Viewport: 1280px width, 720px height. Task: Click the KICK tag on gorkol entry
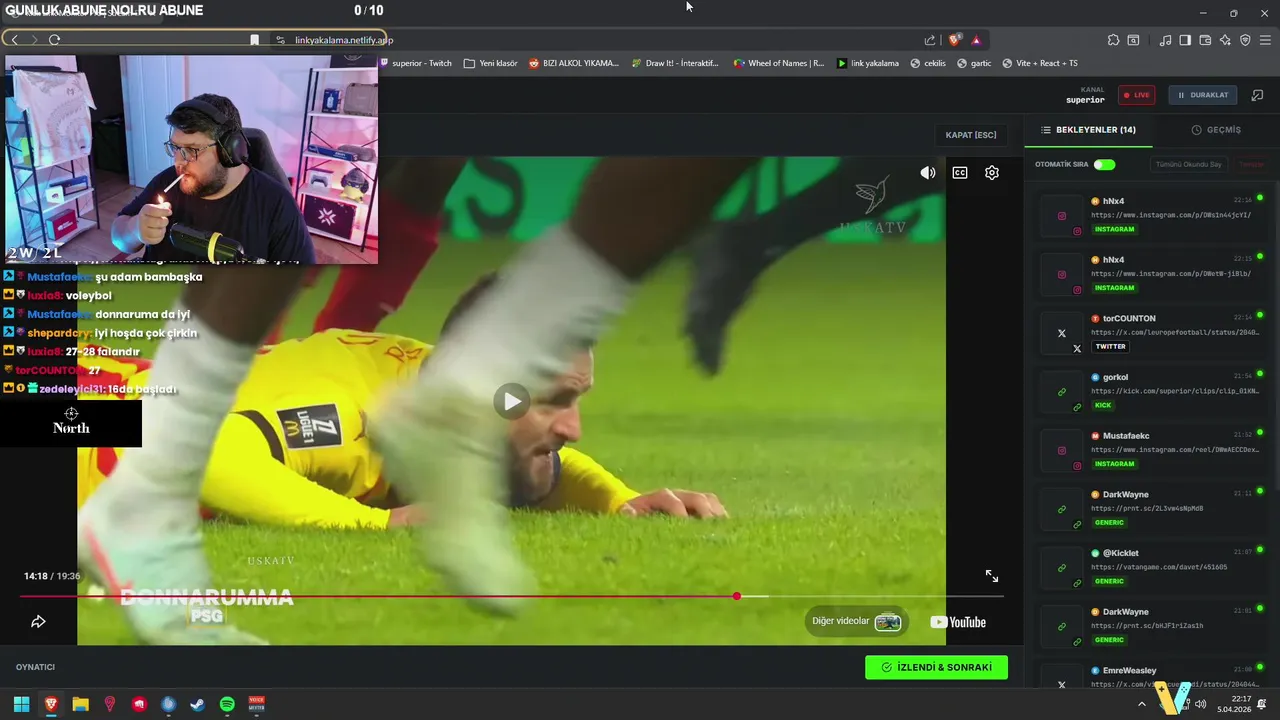(1103, 405)
